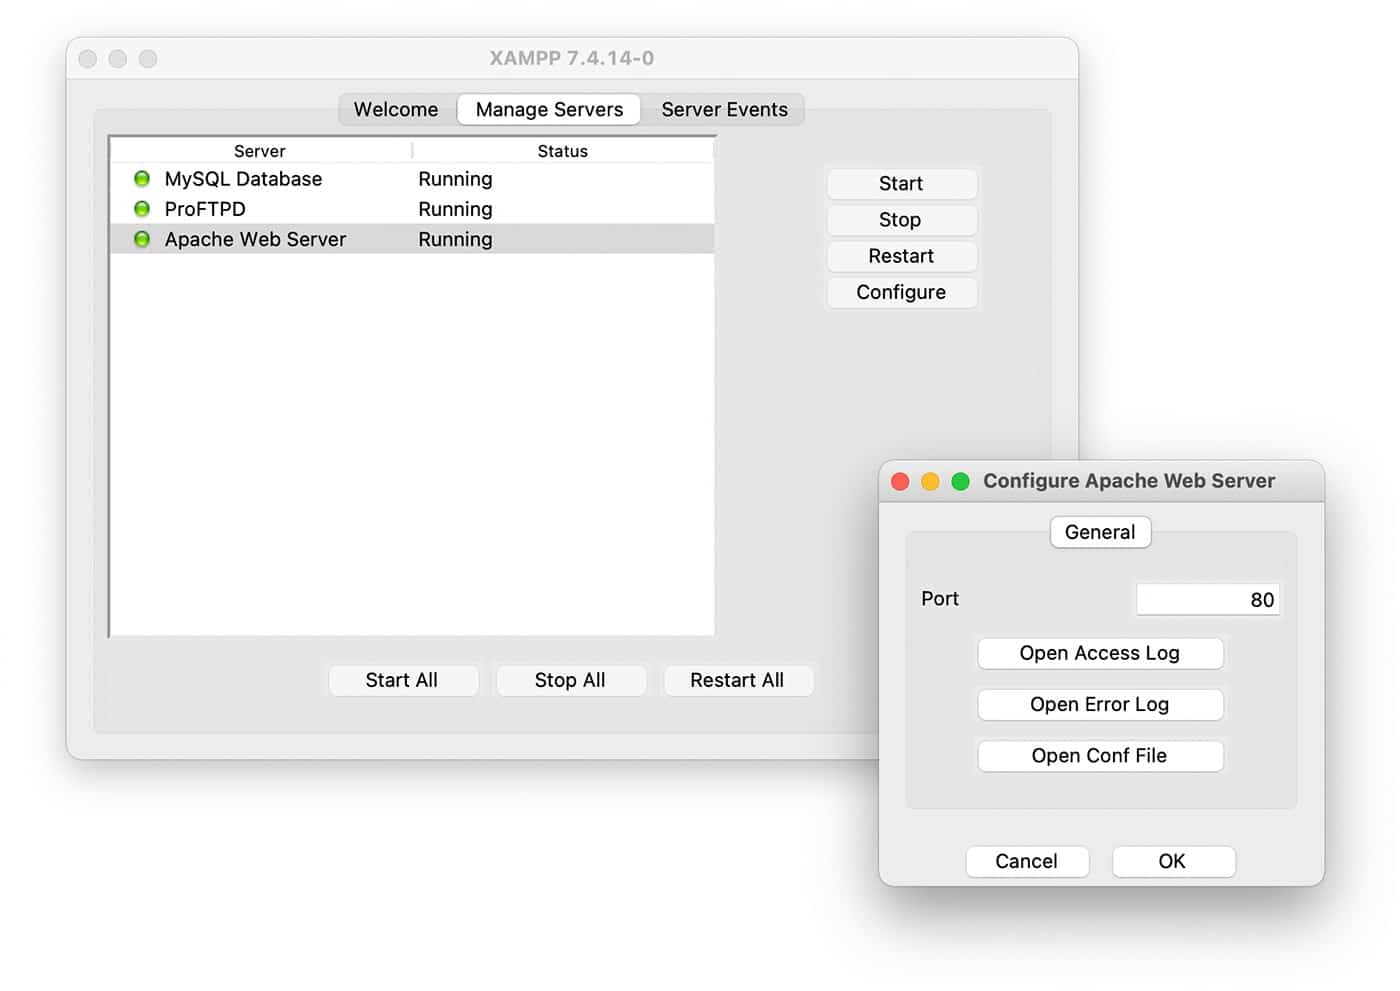This screenshot has height=991, width=1400.
Task: Click the Port number input field
Action: pos(1207,600)
